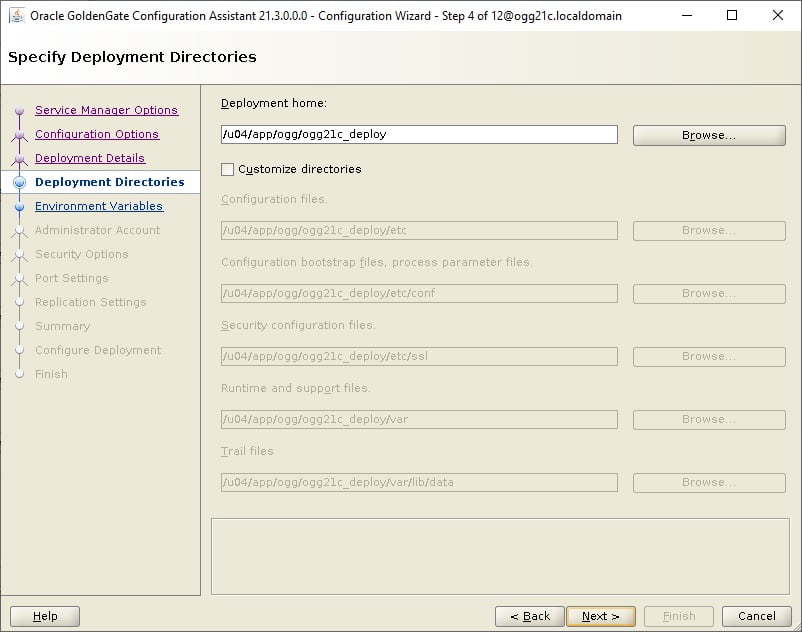
Task: Click Port Settings step label
Action: coord(72,278)
